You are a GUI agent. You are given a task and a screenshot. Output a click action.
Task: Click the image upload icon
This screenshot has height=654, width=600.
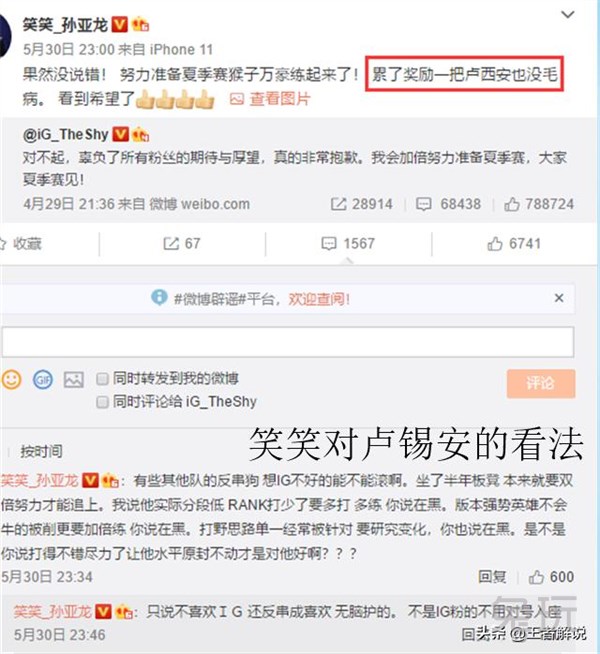(73, 380)
